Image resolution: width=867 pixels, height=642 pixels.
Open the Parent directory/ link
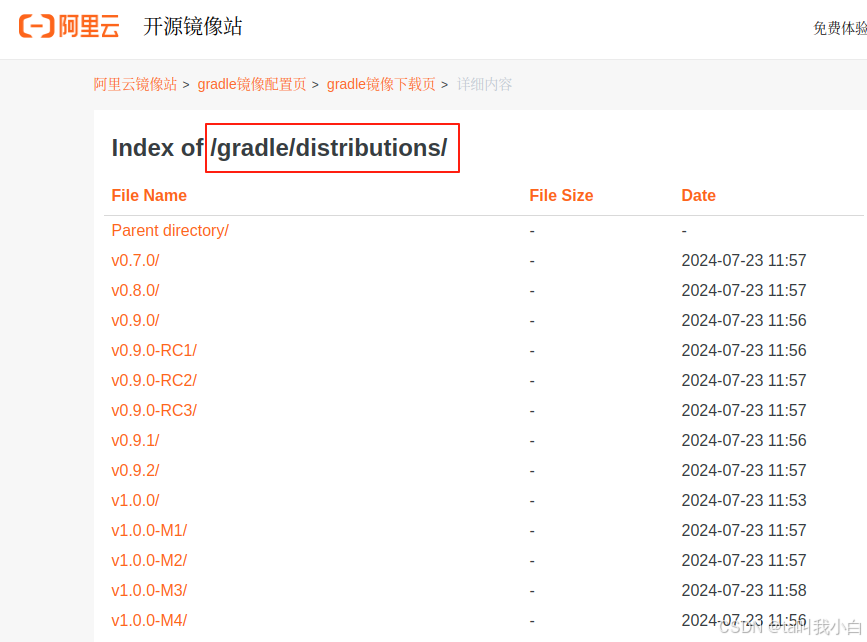[x=170, y=231]
